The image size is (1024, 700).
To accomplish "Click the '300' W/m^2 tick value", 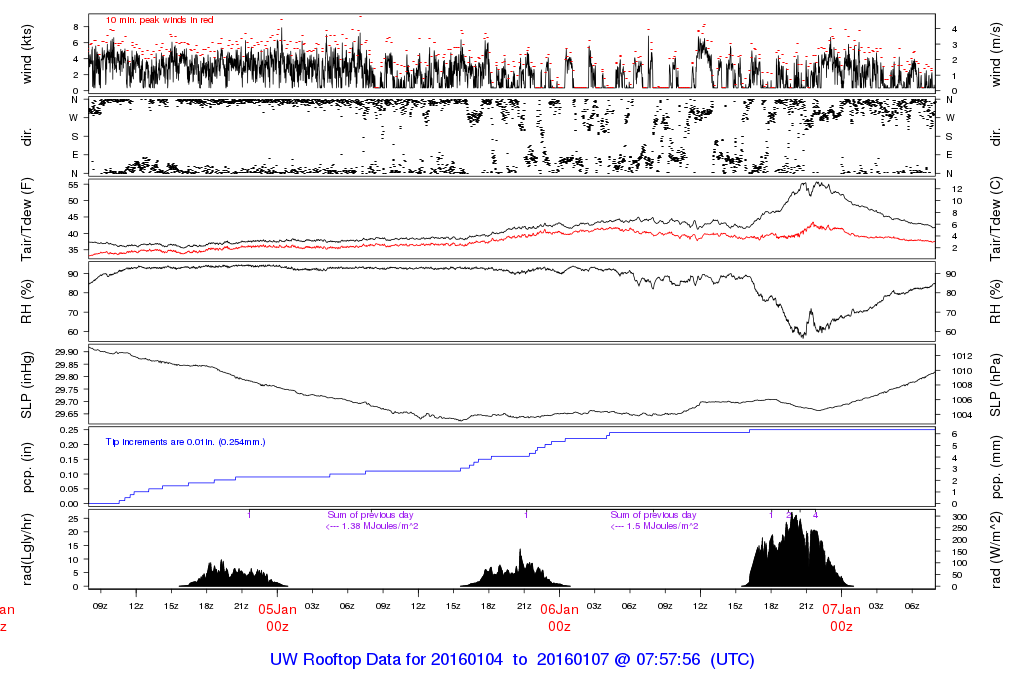I will (x=959, y=517).
